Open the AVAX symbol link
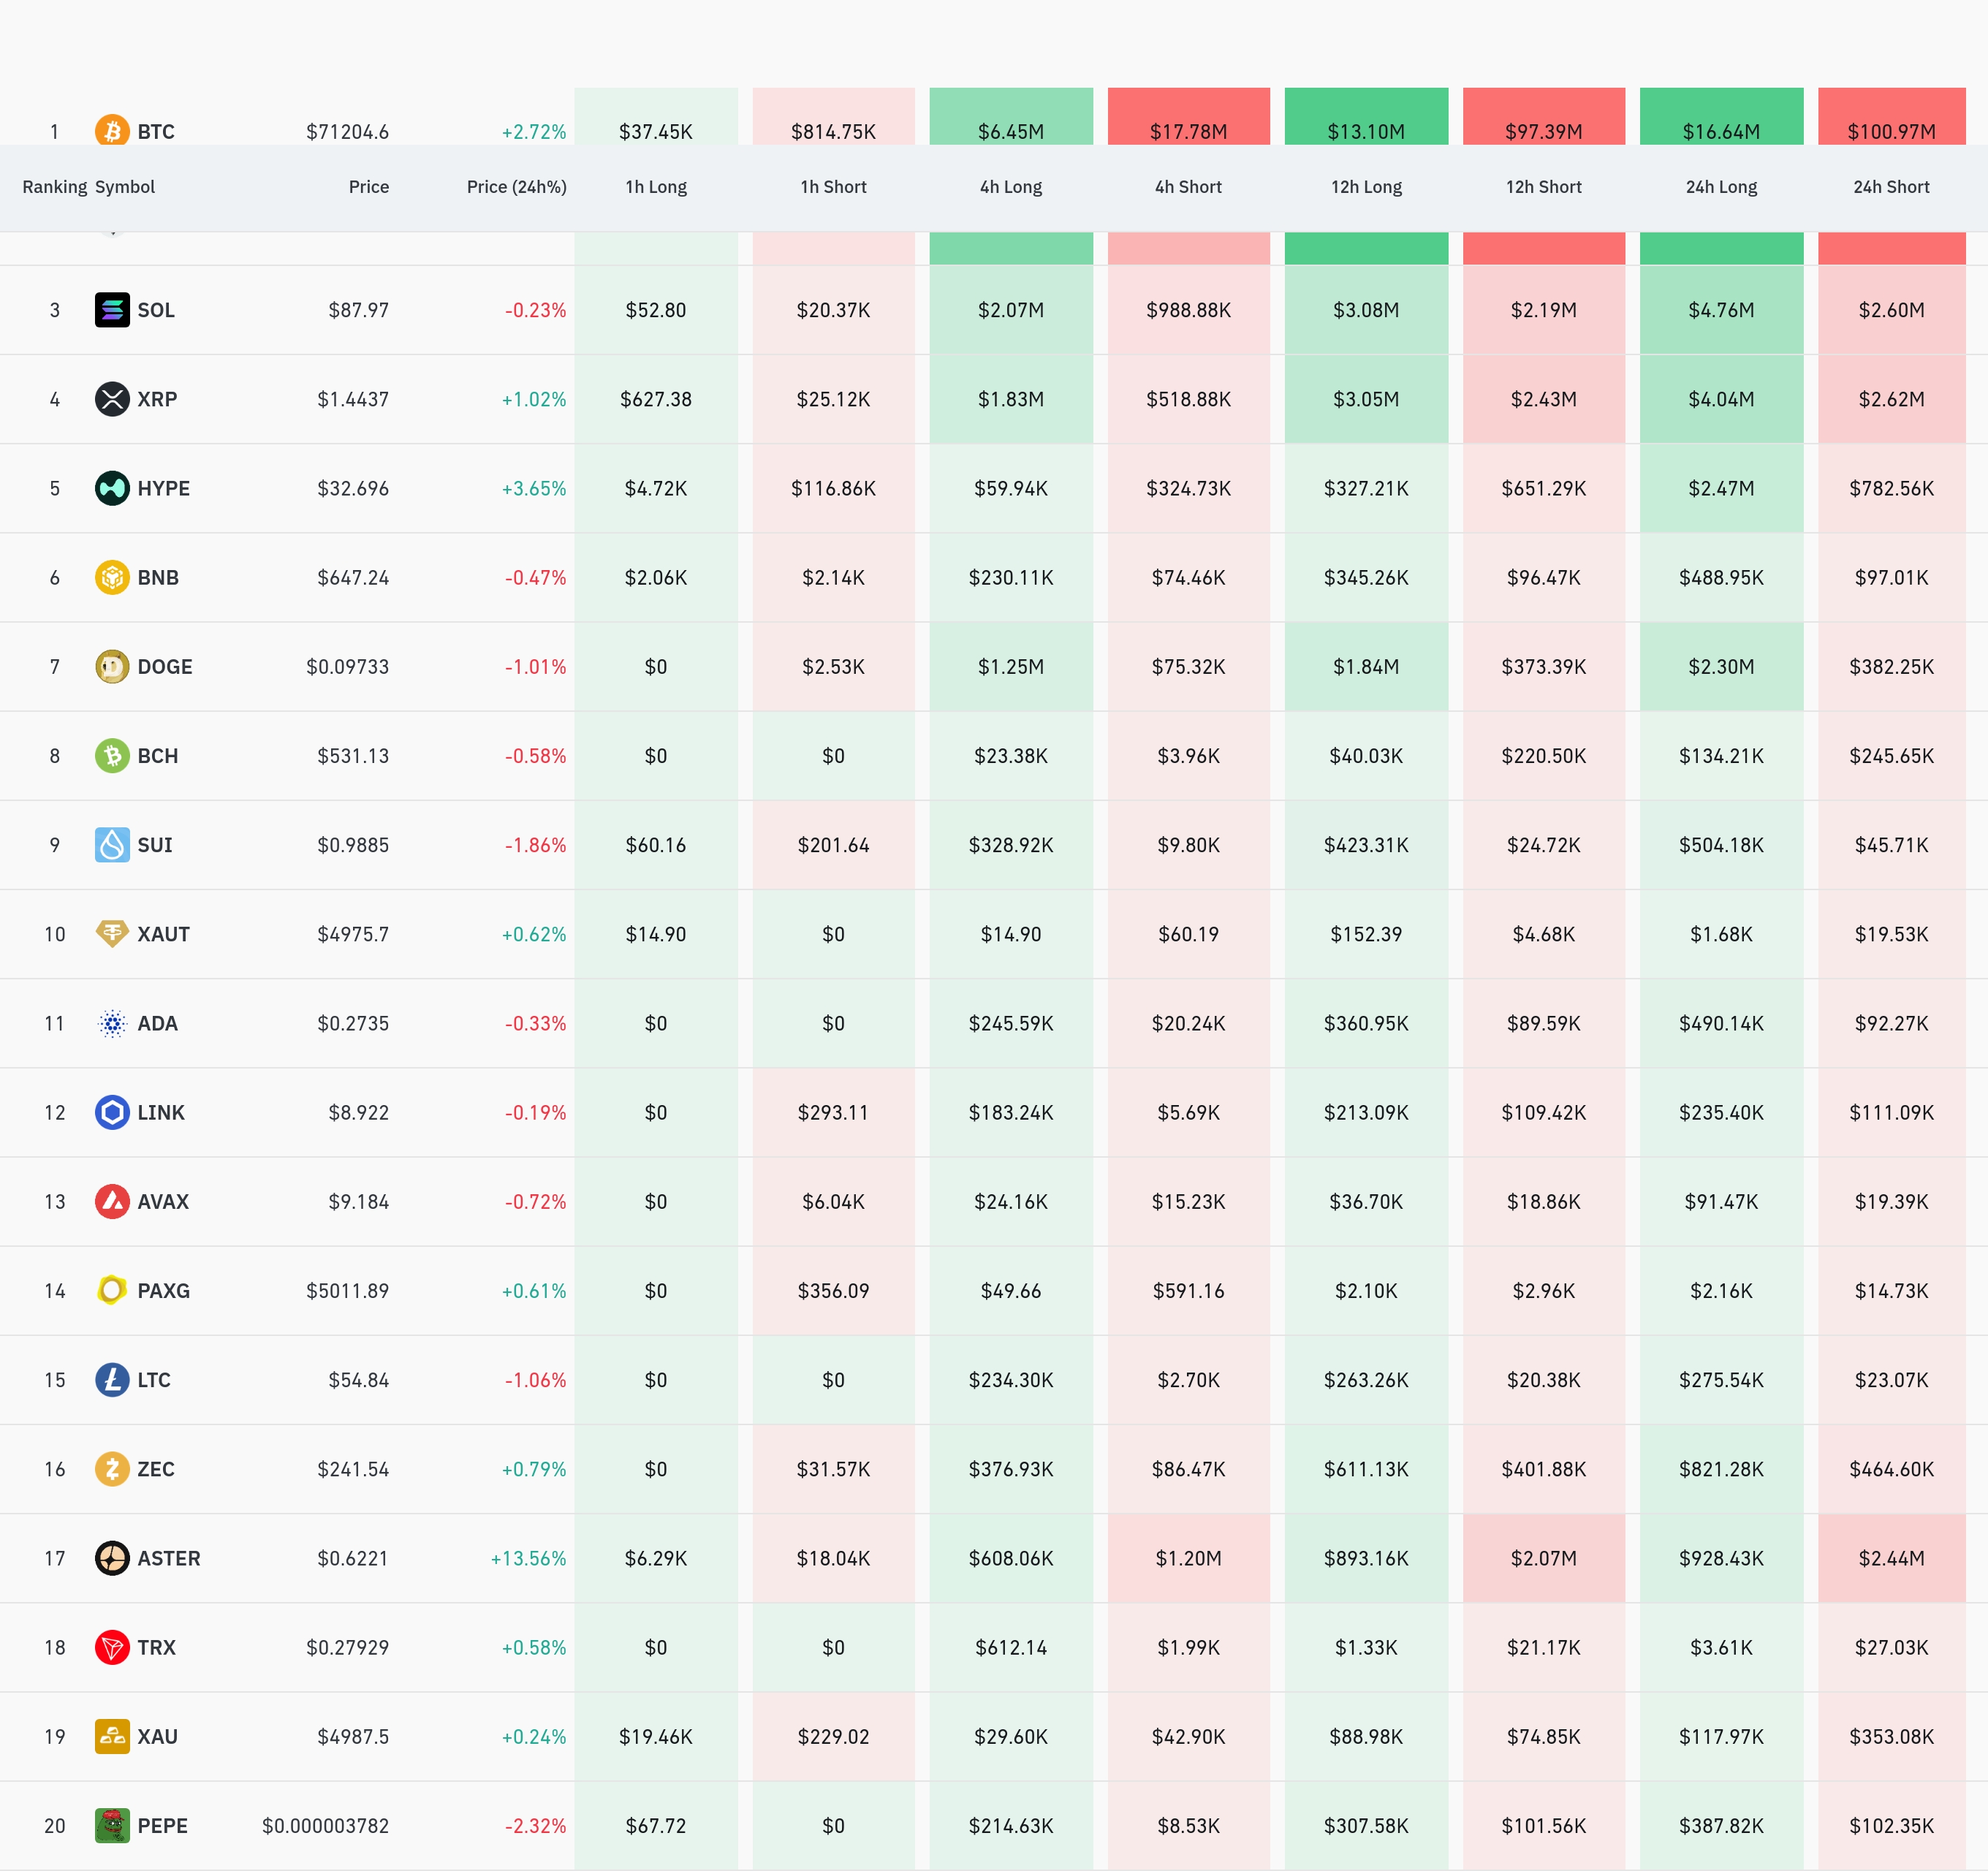 (163, 1202)
